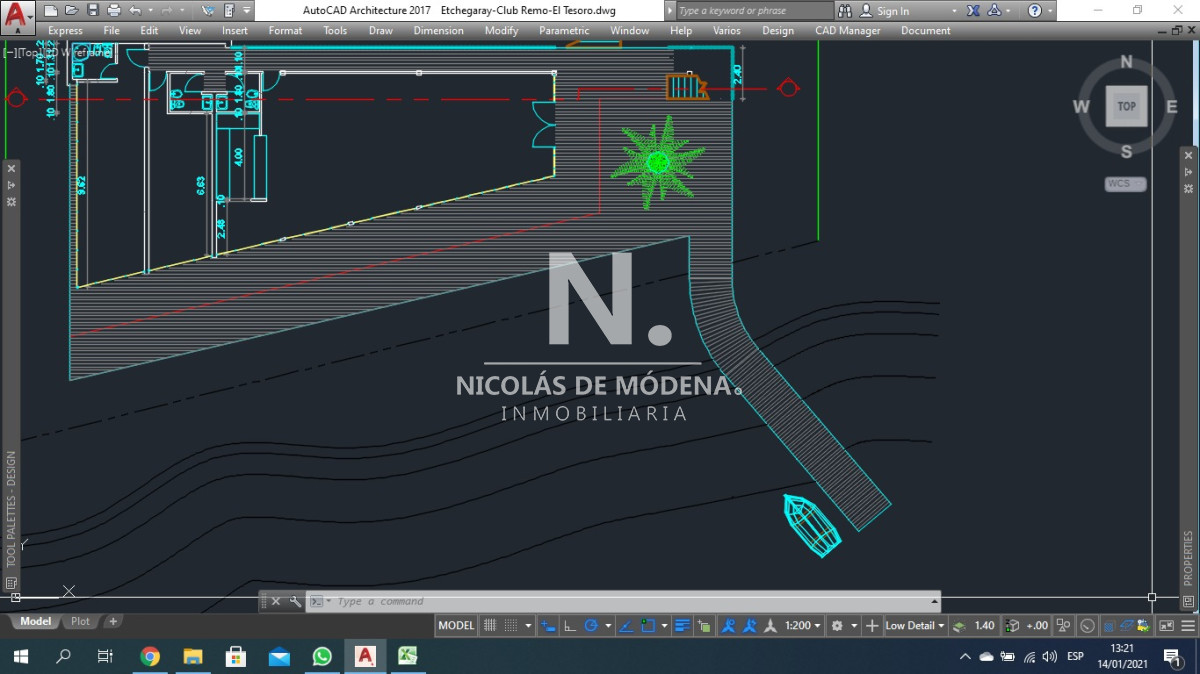The width and height of the screenshot is (1200, 674).
Task: Toggle Ortho mode in the status bar
Action: tap(570, 626)
